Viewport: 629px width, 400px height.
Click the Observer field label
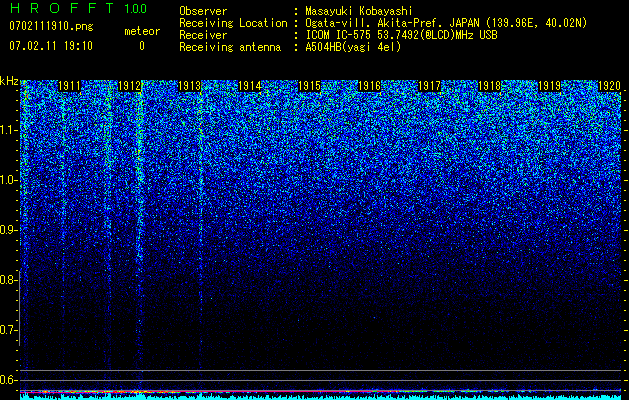203,11
